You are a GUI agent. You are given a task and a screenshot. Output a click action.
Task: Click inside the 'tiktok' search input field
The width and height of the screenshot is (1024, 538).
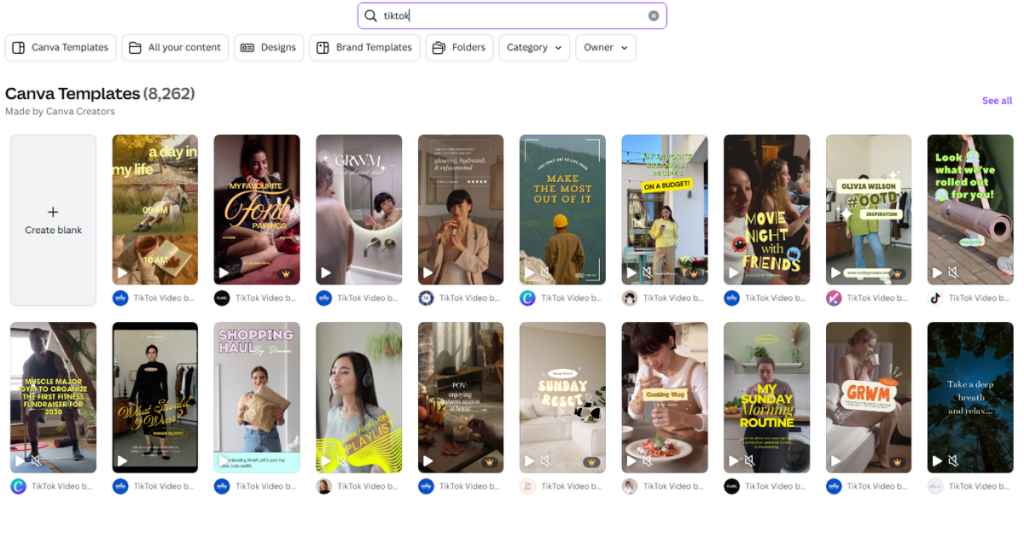click(510, 16)
